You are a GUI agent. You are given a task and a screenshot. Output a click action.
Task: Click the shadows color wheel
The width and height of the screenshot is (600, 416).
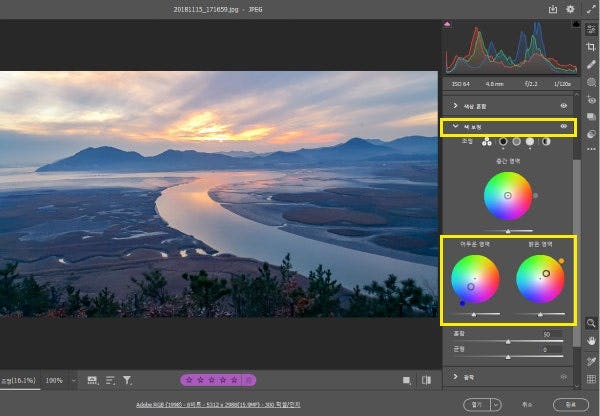coord(475,279)
